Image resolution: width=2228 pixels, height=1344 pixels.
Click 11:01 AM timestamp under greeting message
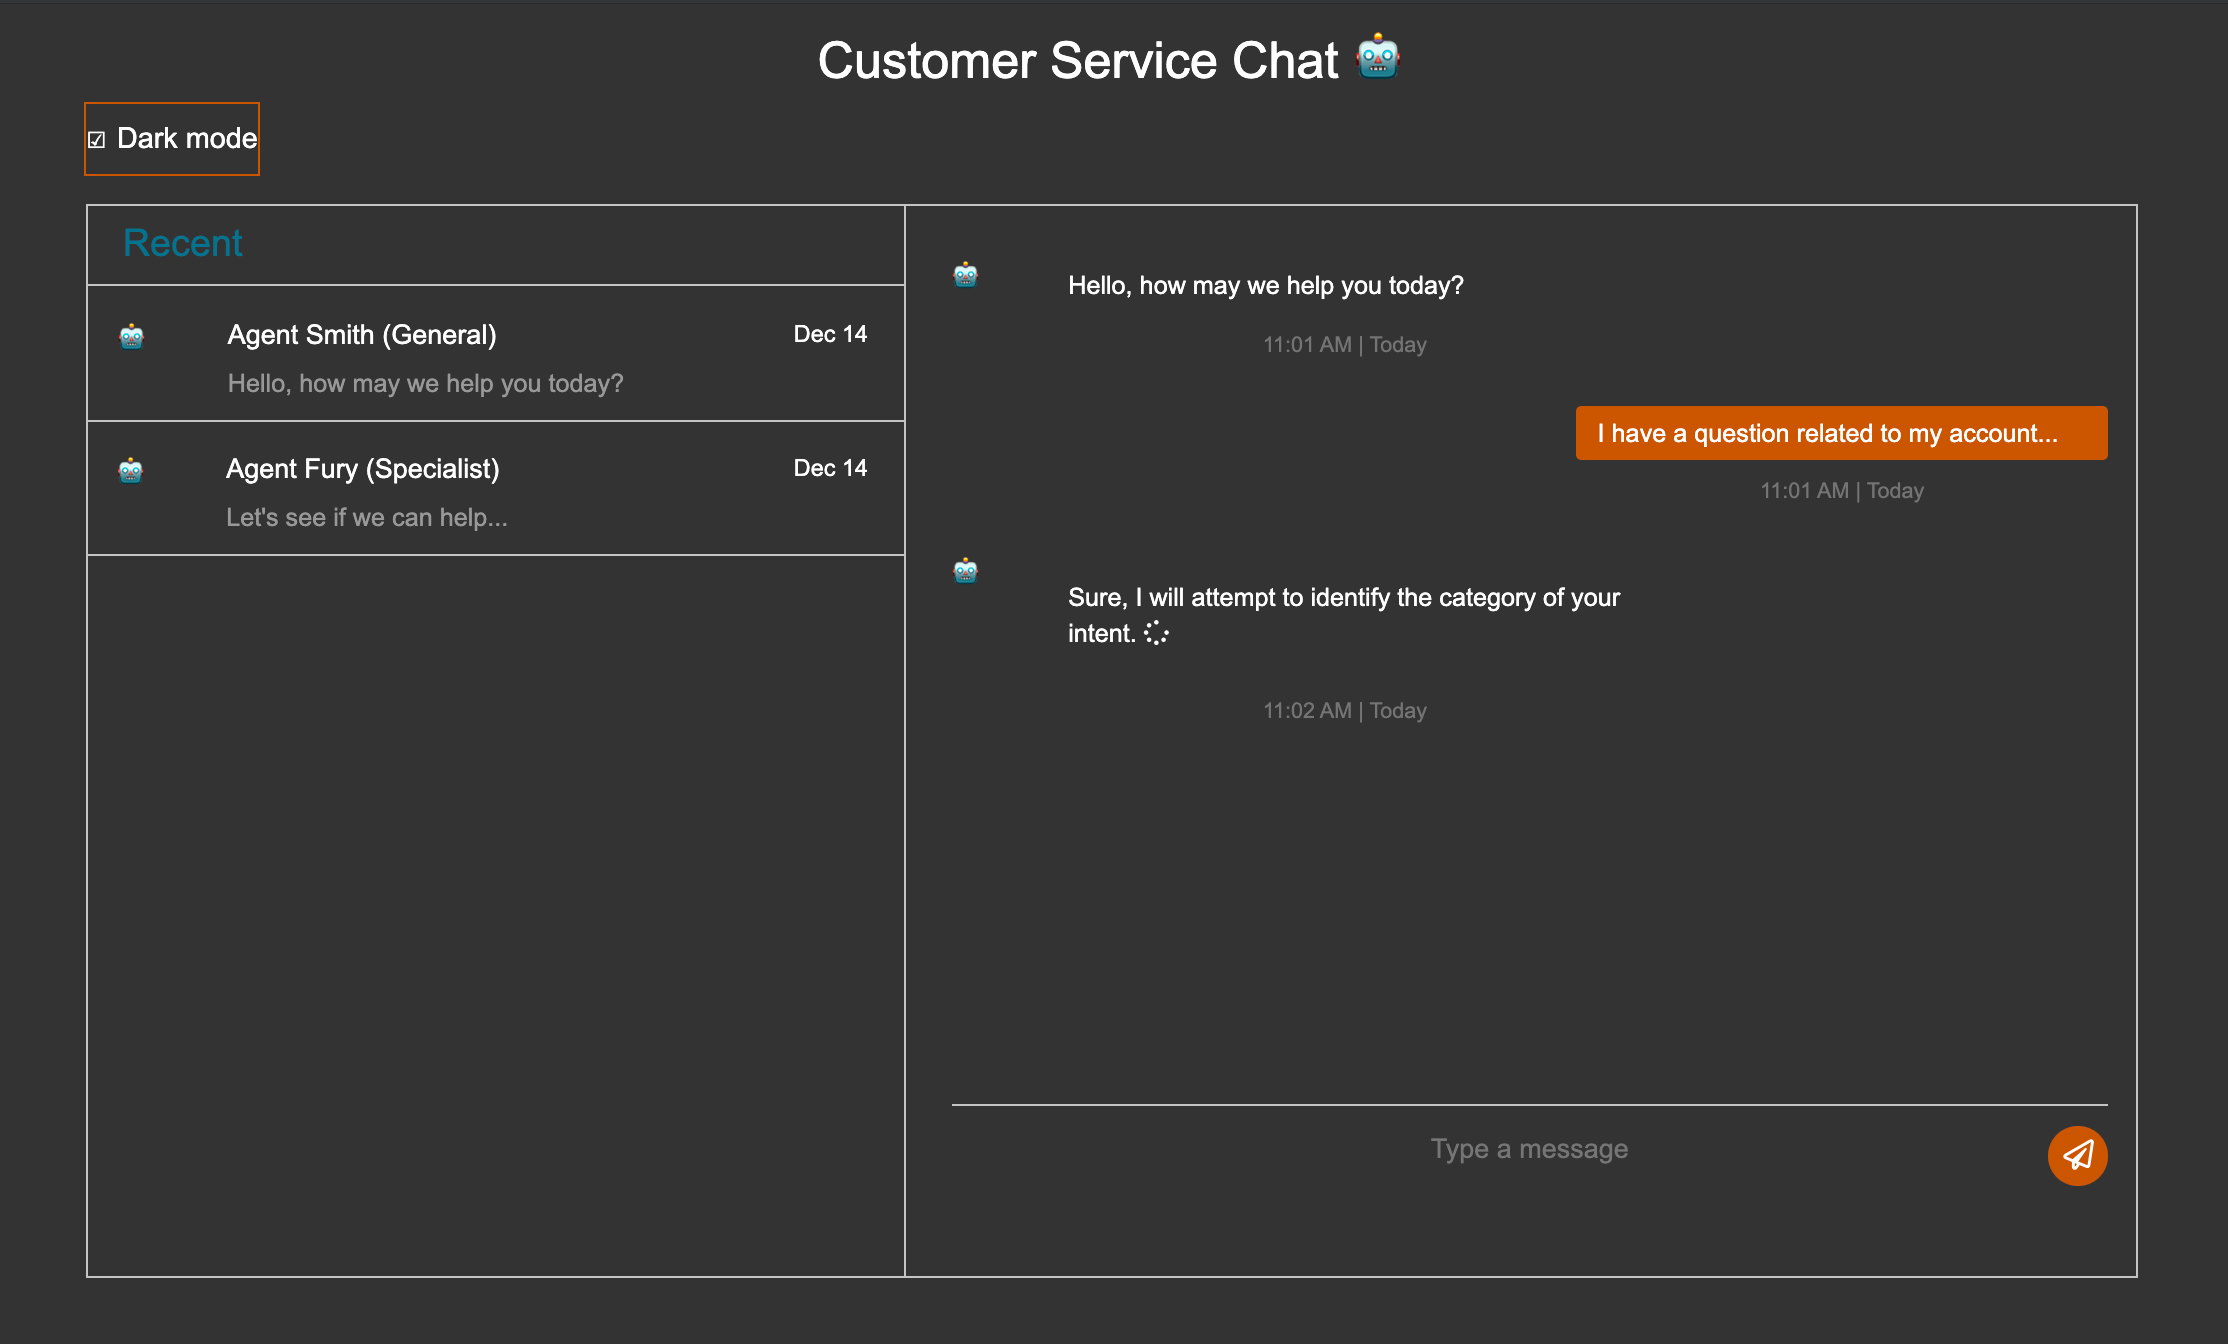pos(1344,344)
